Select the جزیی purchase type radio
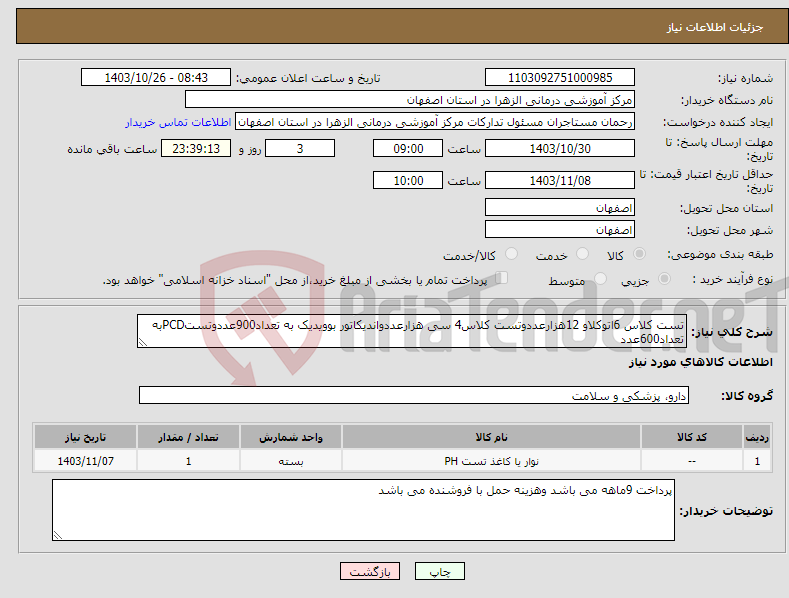The width and height of the screenshot is (789, 598). 664,278
